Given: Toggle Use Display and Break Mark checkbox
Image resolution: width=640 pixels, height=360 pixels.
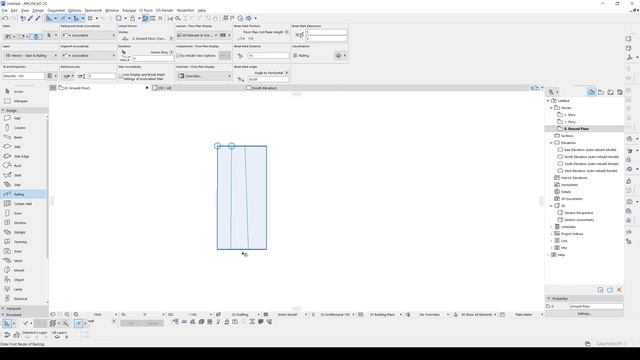Looking at the screenshot, I should [x=121, y=76].
